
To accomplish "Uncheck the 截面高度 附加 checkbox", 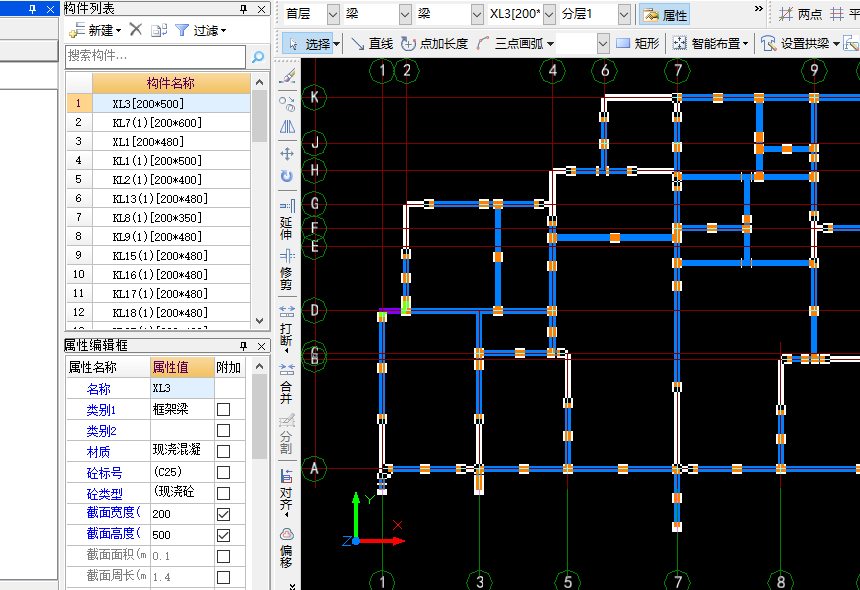I will coord(223,535).
